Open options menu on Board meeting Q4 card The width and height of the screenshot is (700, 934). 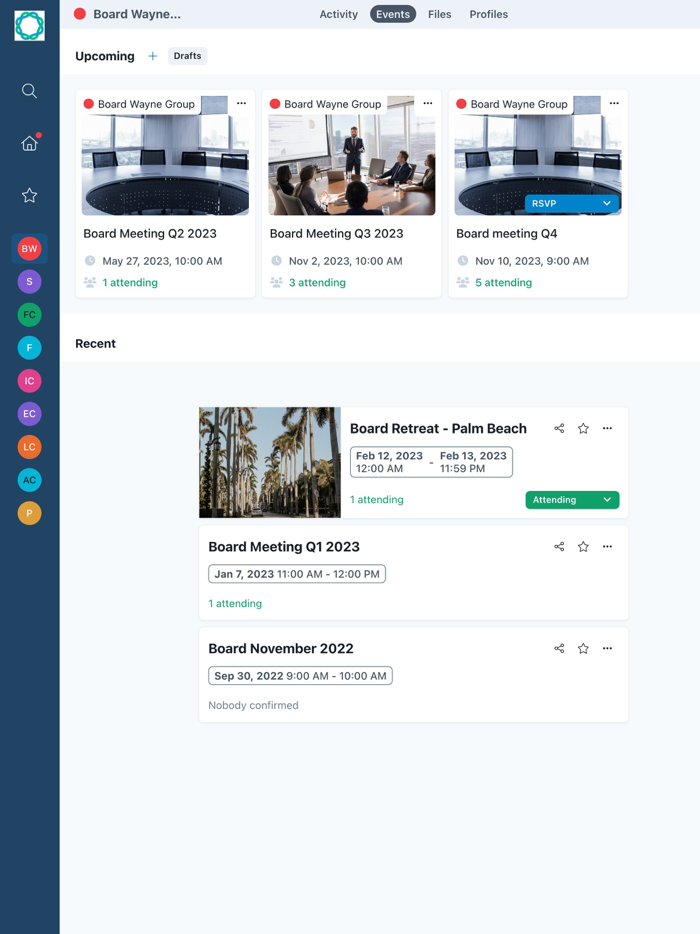coord(614,103)
